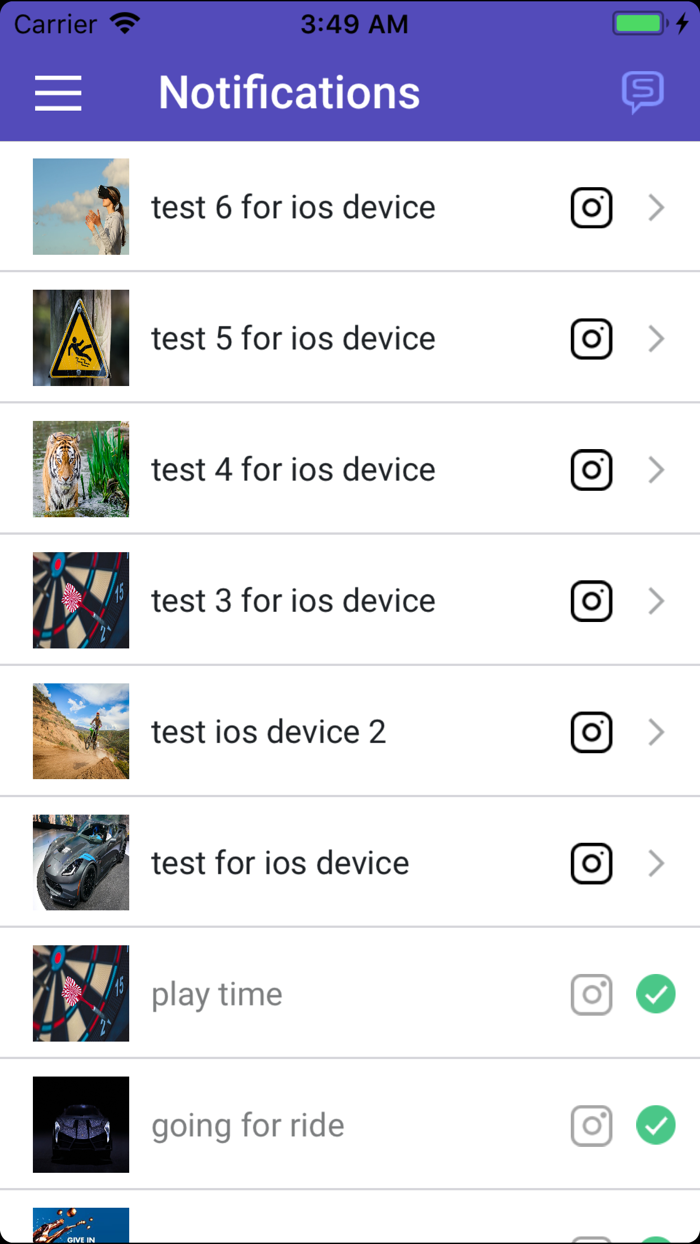Tap Instagram icon for test 6 notification

tap(591, 208)
